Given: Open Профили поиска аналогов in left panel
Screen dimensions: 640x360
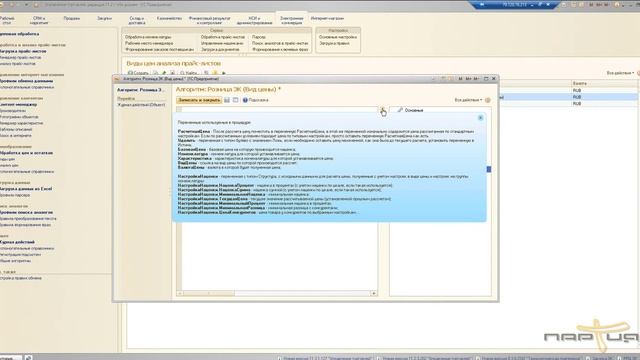Looking at the screenshot, I should 26,212.
